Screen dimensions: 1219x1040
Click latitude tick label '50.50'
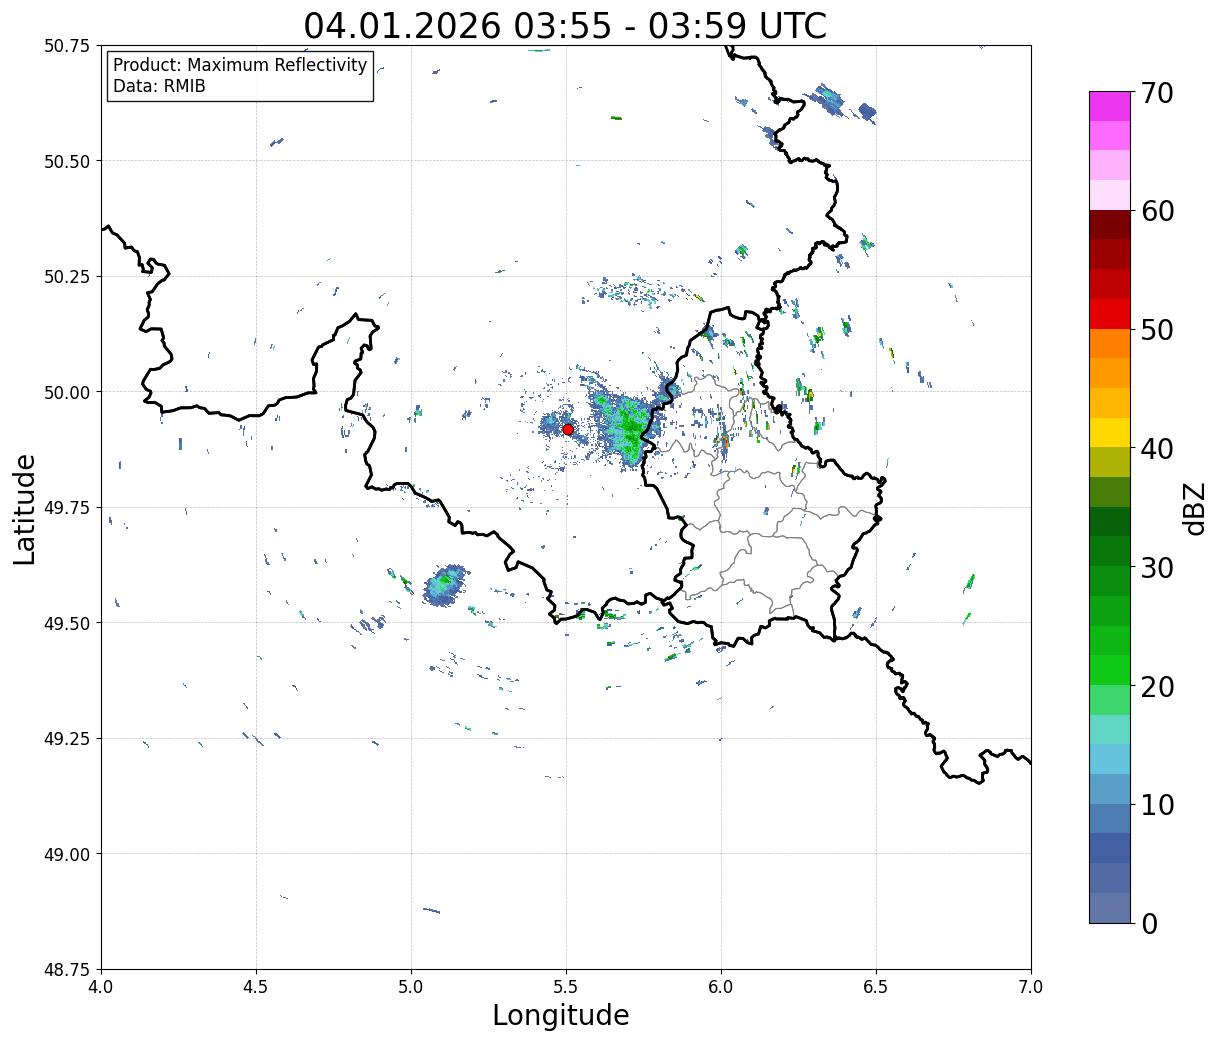pyautogui.click(x=66, y=161)
